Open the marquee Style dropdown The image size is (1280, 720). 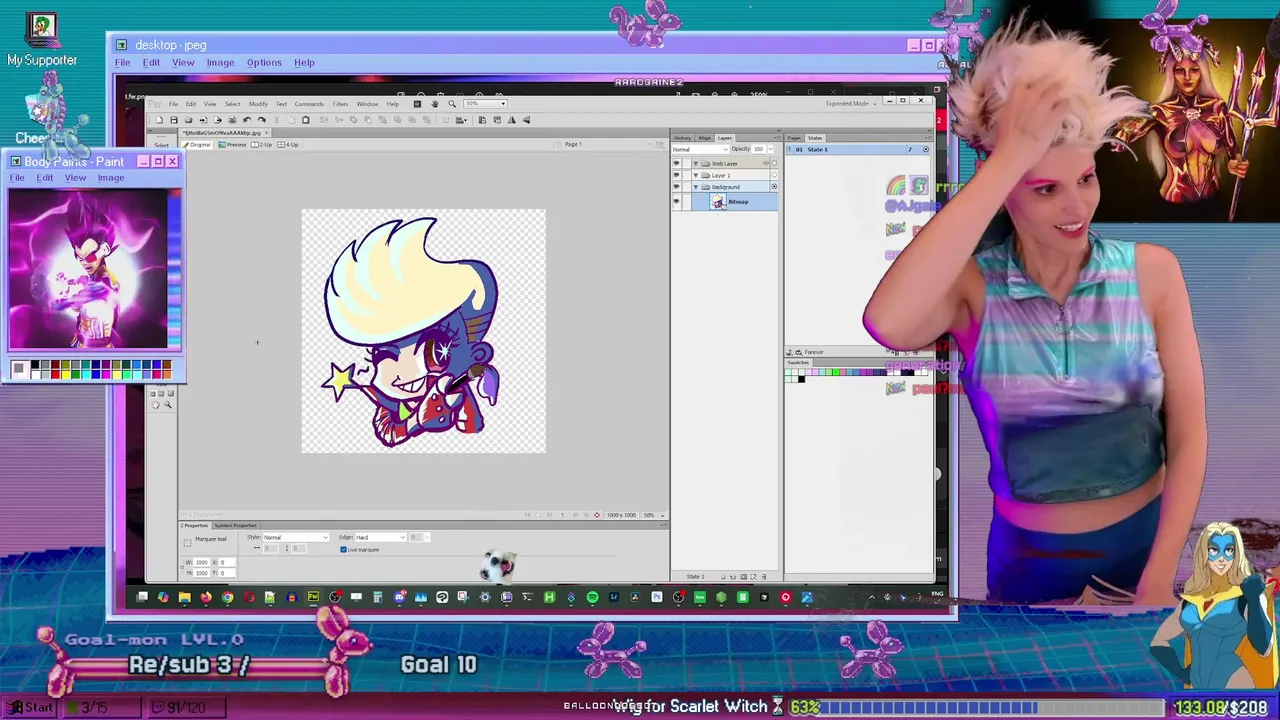(296, 538)
